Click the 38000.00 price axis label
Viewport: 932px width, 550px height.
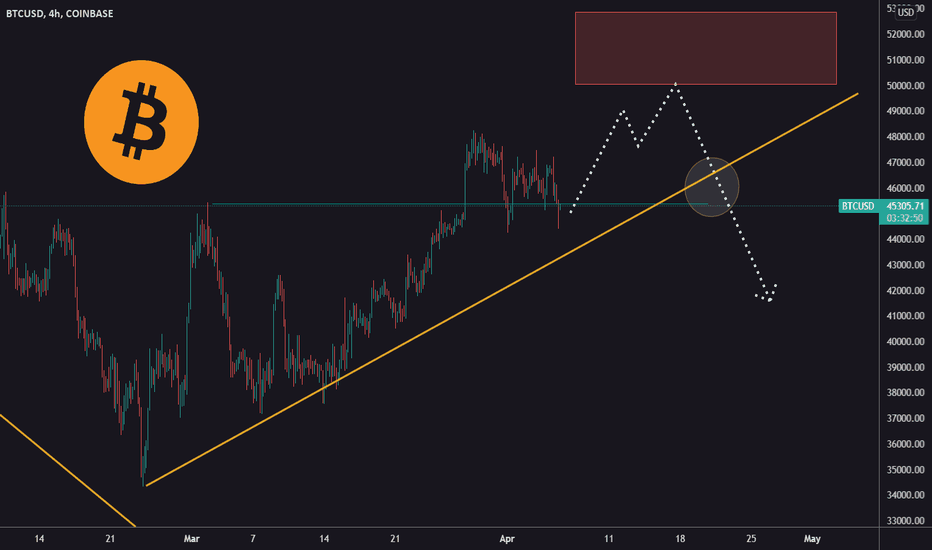click(x=905, y=392)
